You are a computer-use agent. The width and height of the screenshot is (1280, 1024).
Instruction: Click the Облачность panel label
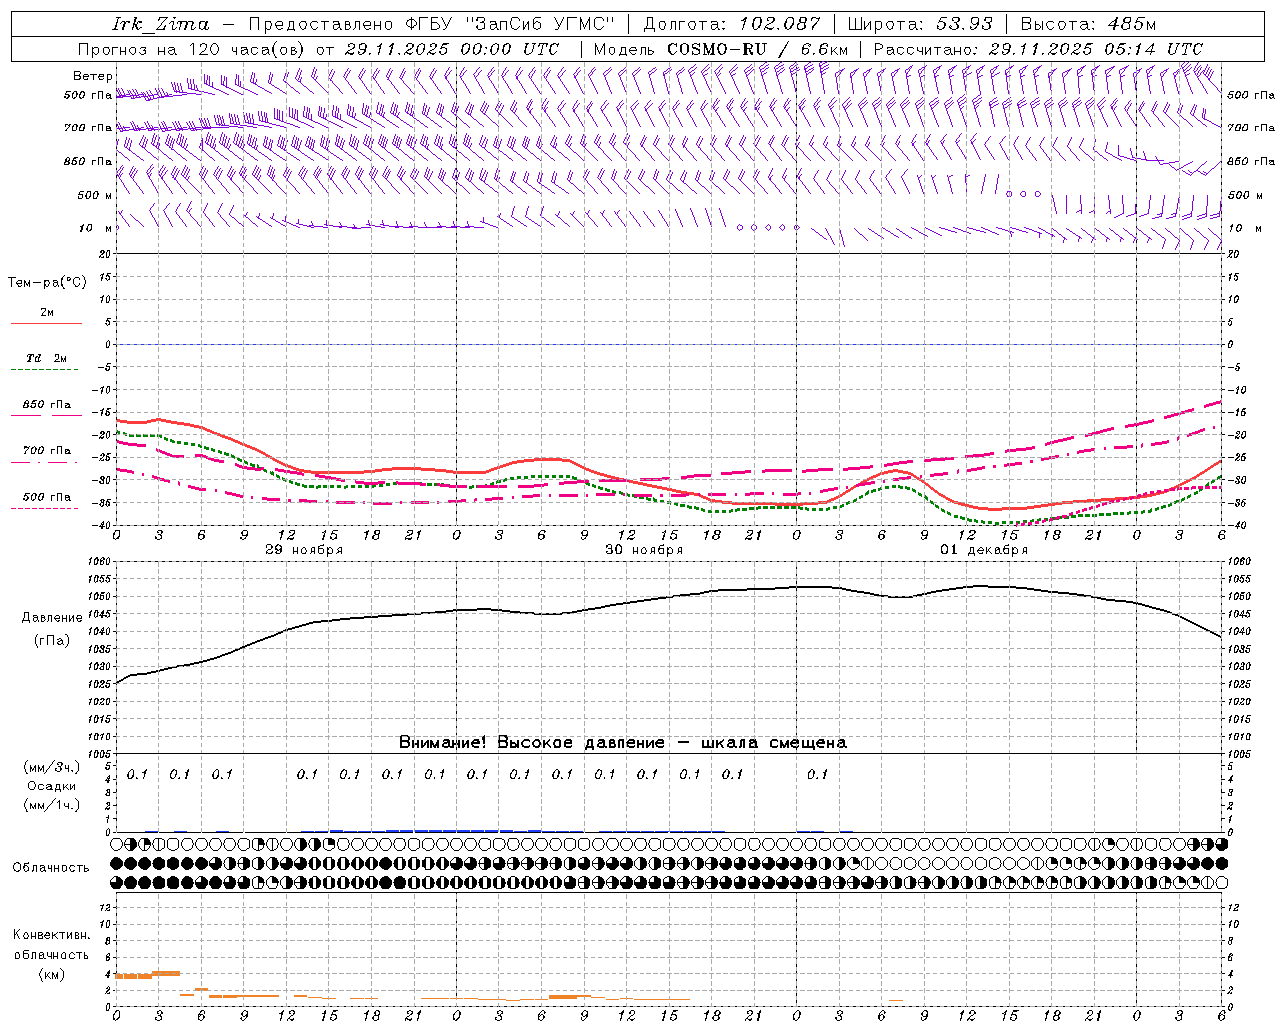[x=51, y=868]
